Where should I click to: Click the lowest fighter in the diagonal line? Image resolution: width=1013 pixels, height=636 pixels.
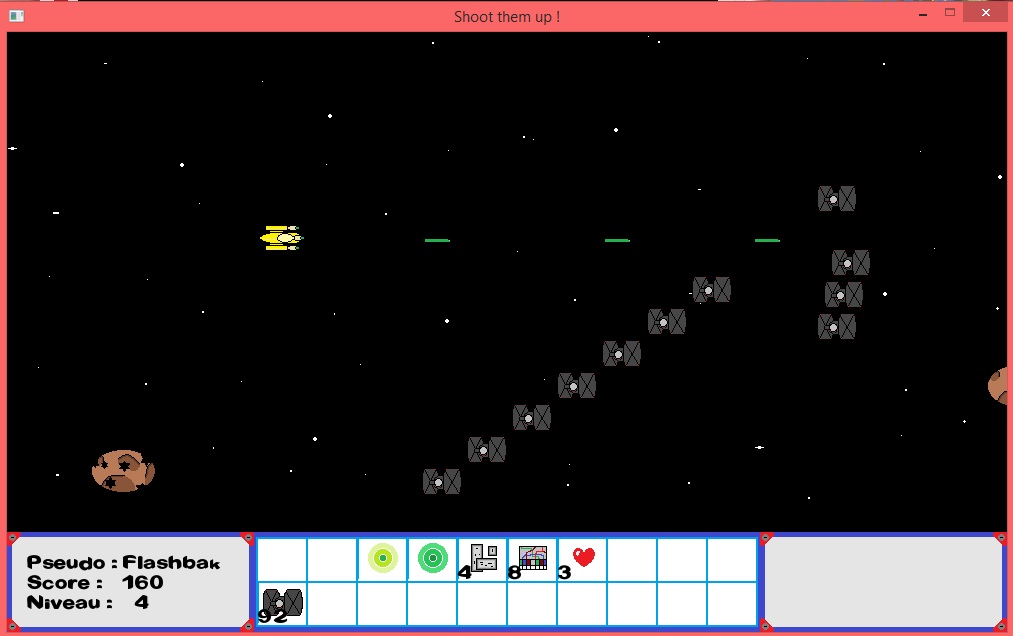click(x=442, y=482)
